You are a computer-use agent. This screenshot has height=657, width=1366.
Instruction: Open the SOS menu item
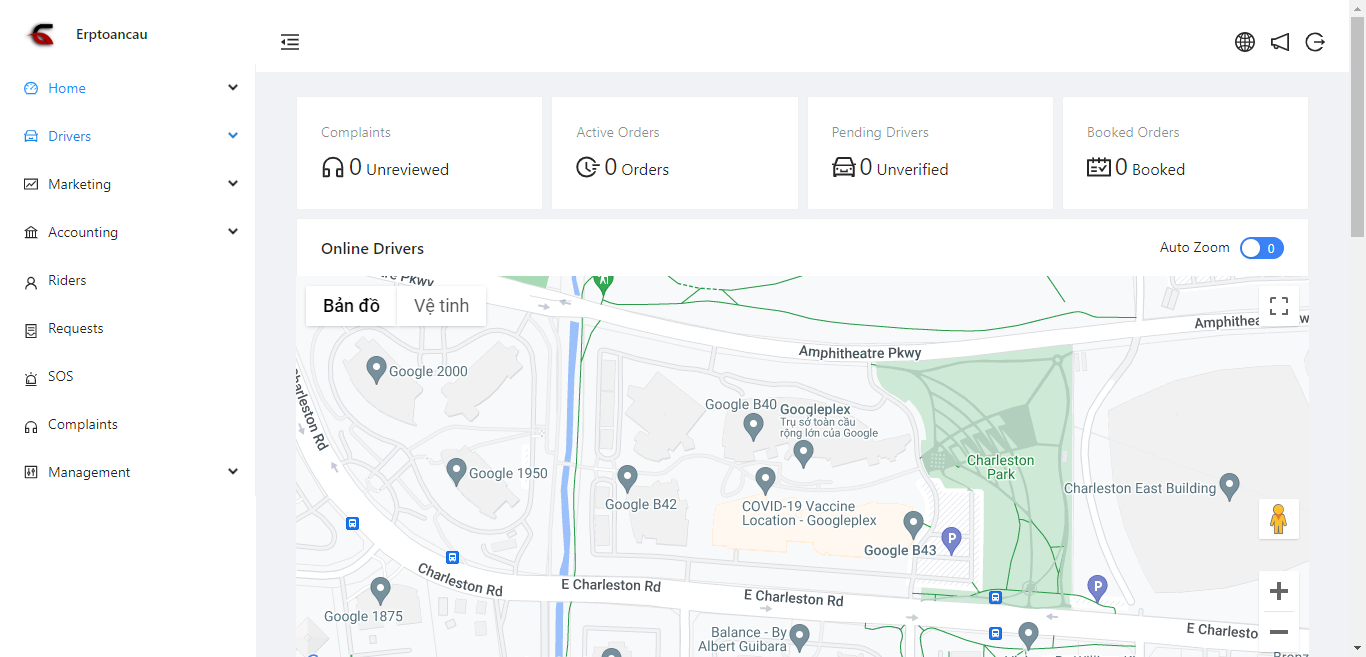[x=60, y=377]
